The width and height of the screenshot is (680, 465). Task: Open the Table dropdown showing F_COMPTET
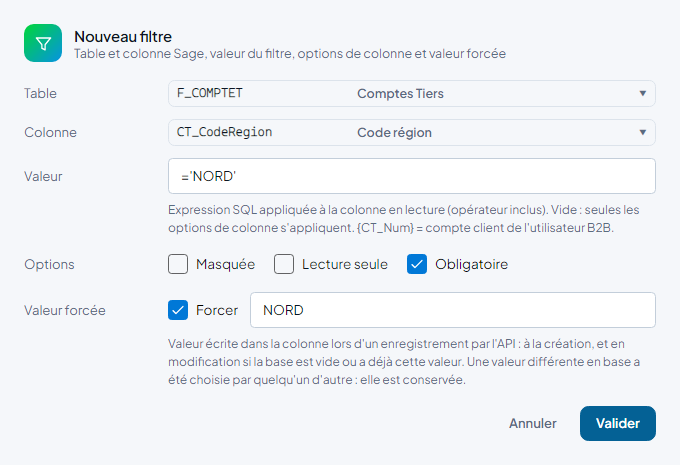[x=412, y=93]
